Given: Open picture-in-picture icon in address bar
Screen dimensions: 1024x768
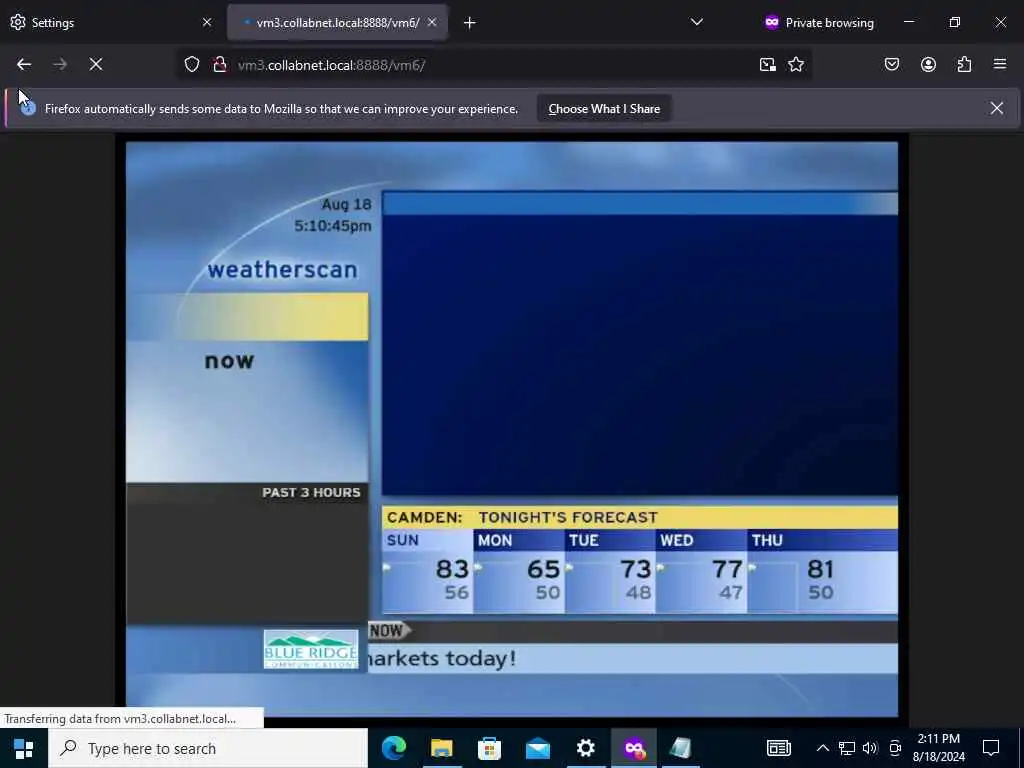Looking at the screenshot, I should pos(767,65).
